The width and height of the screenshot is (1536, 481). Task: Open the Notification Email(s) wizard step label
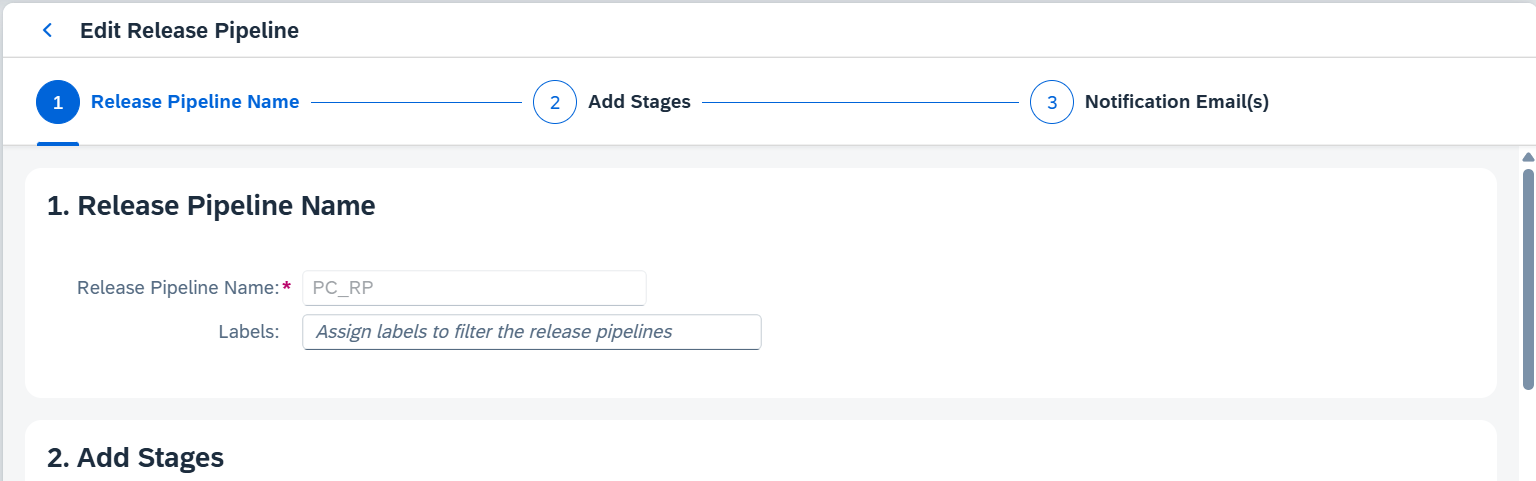1176,102
